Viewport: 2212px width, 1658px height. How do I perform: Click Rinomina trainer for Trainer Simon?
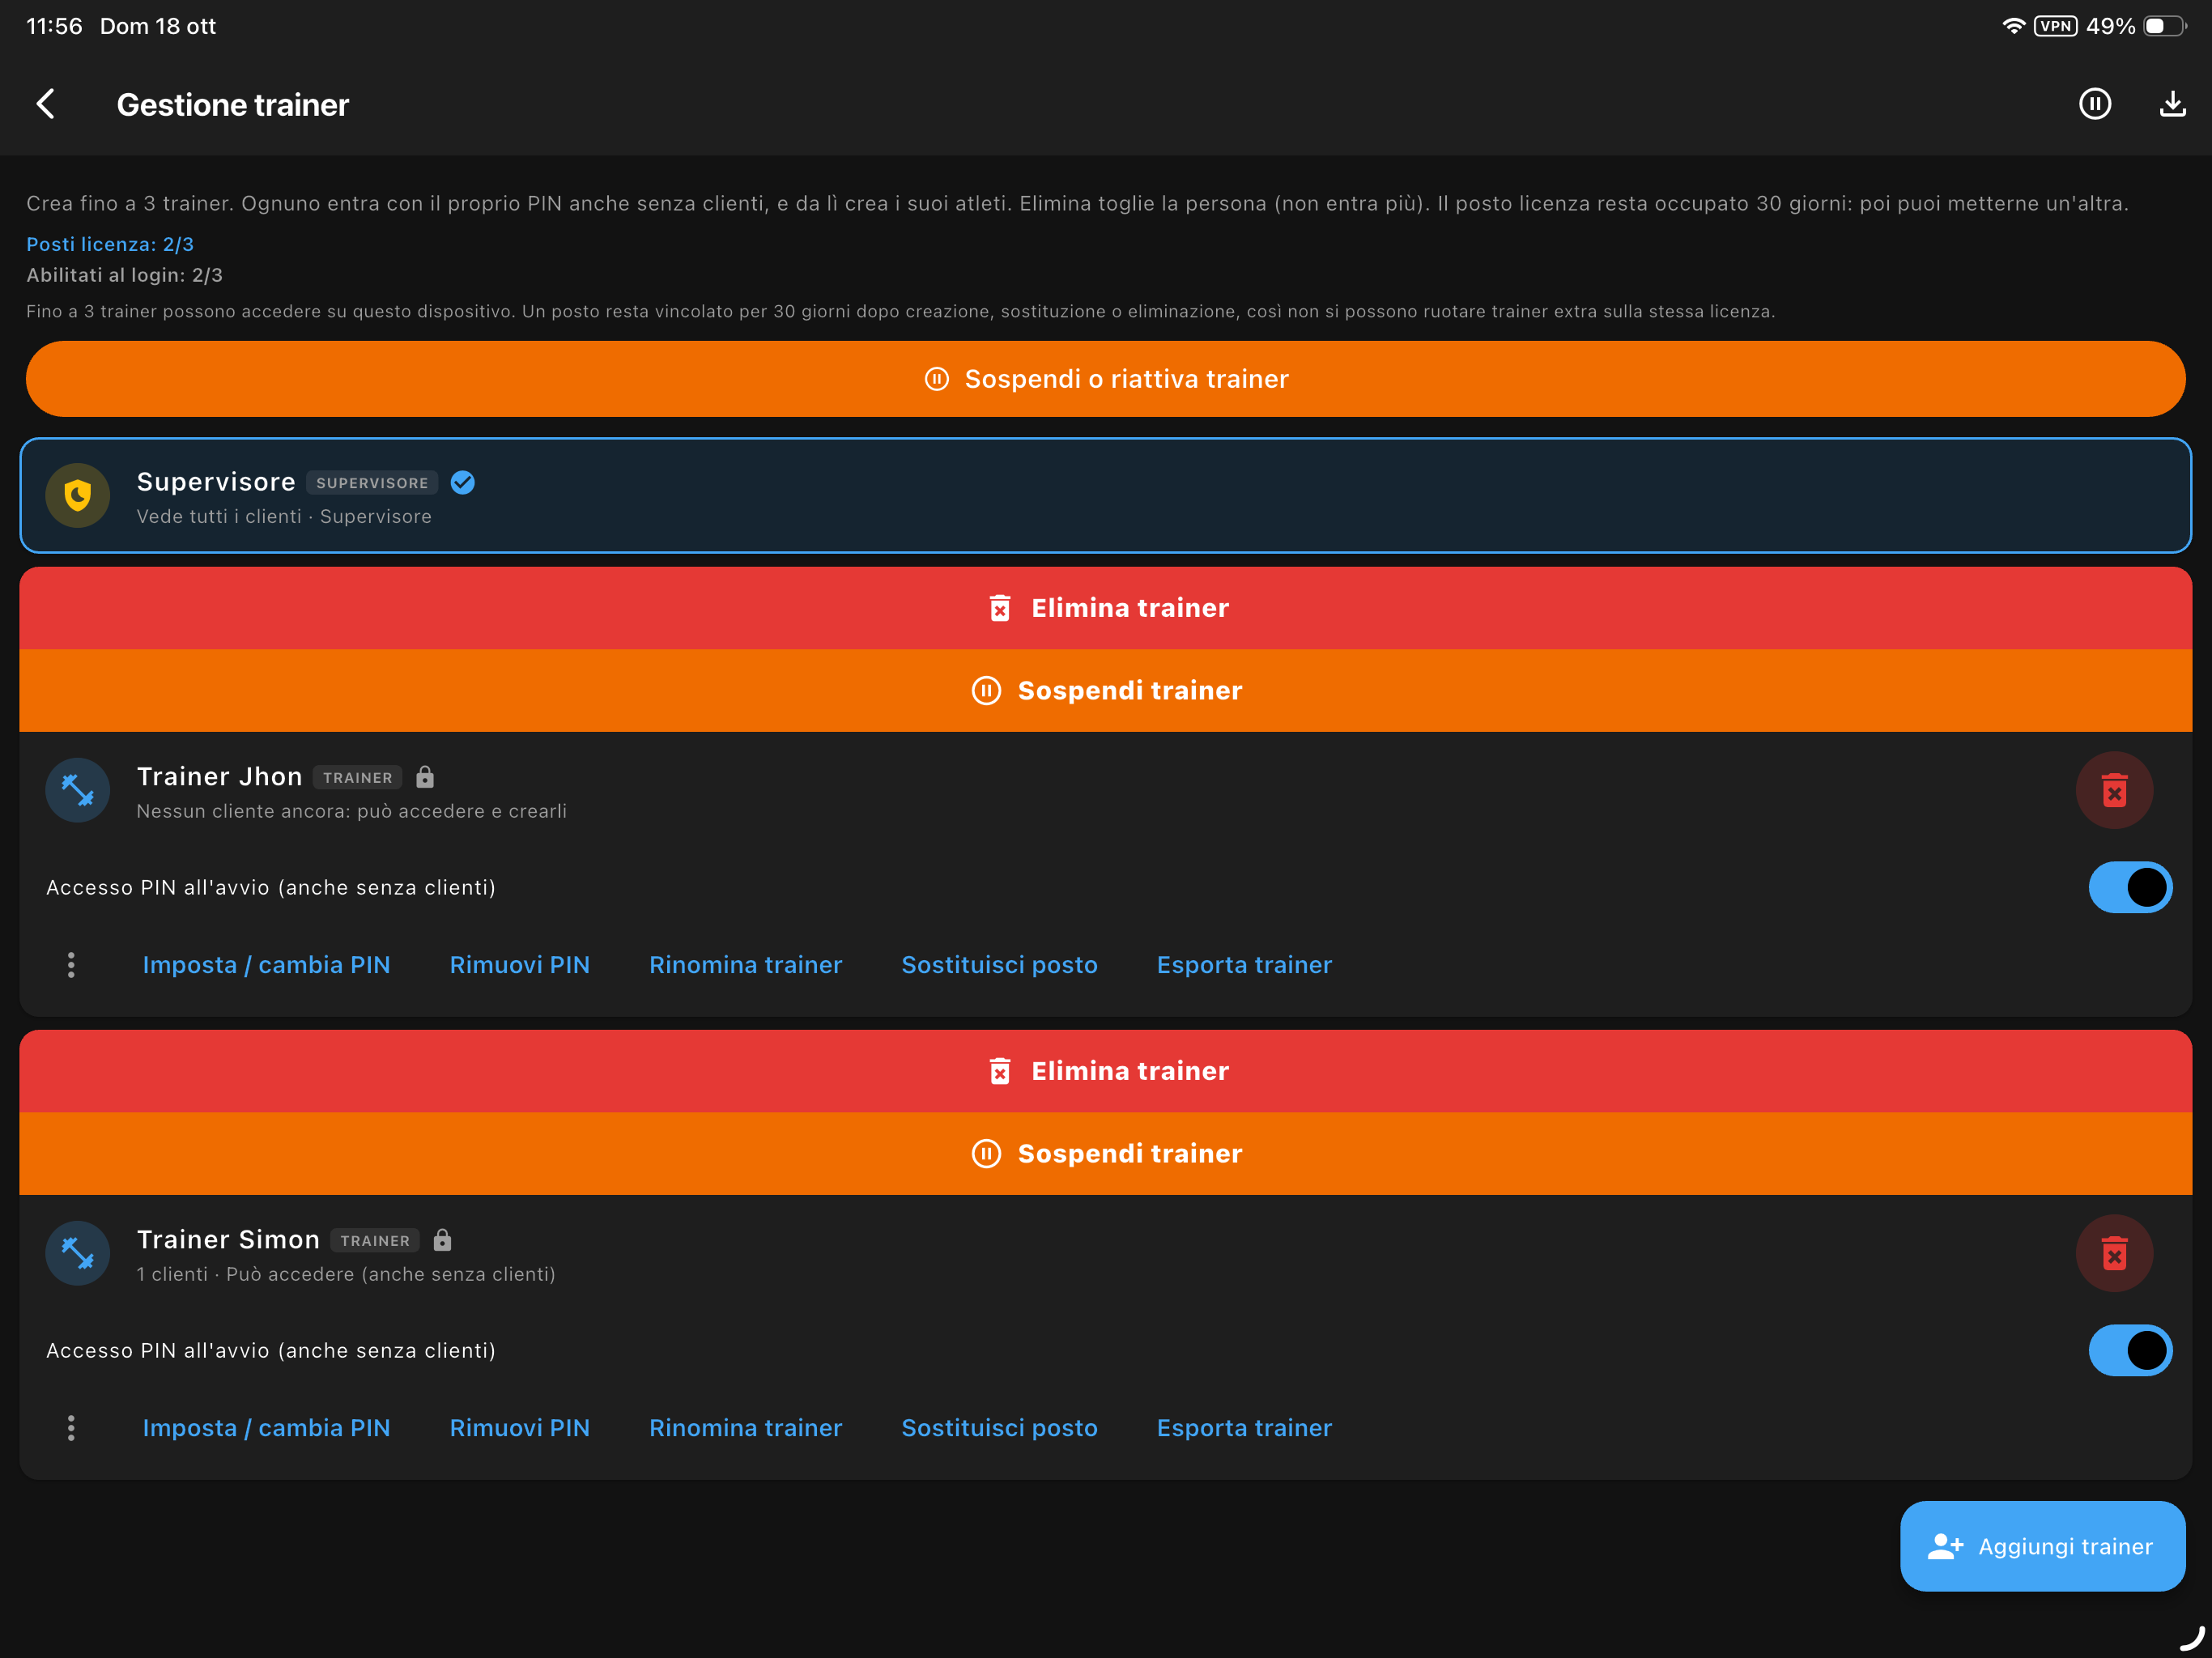click(x=746, y=1428)
